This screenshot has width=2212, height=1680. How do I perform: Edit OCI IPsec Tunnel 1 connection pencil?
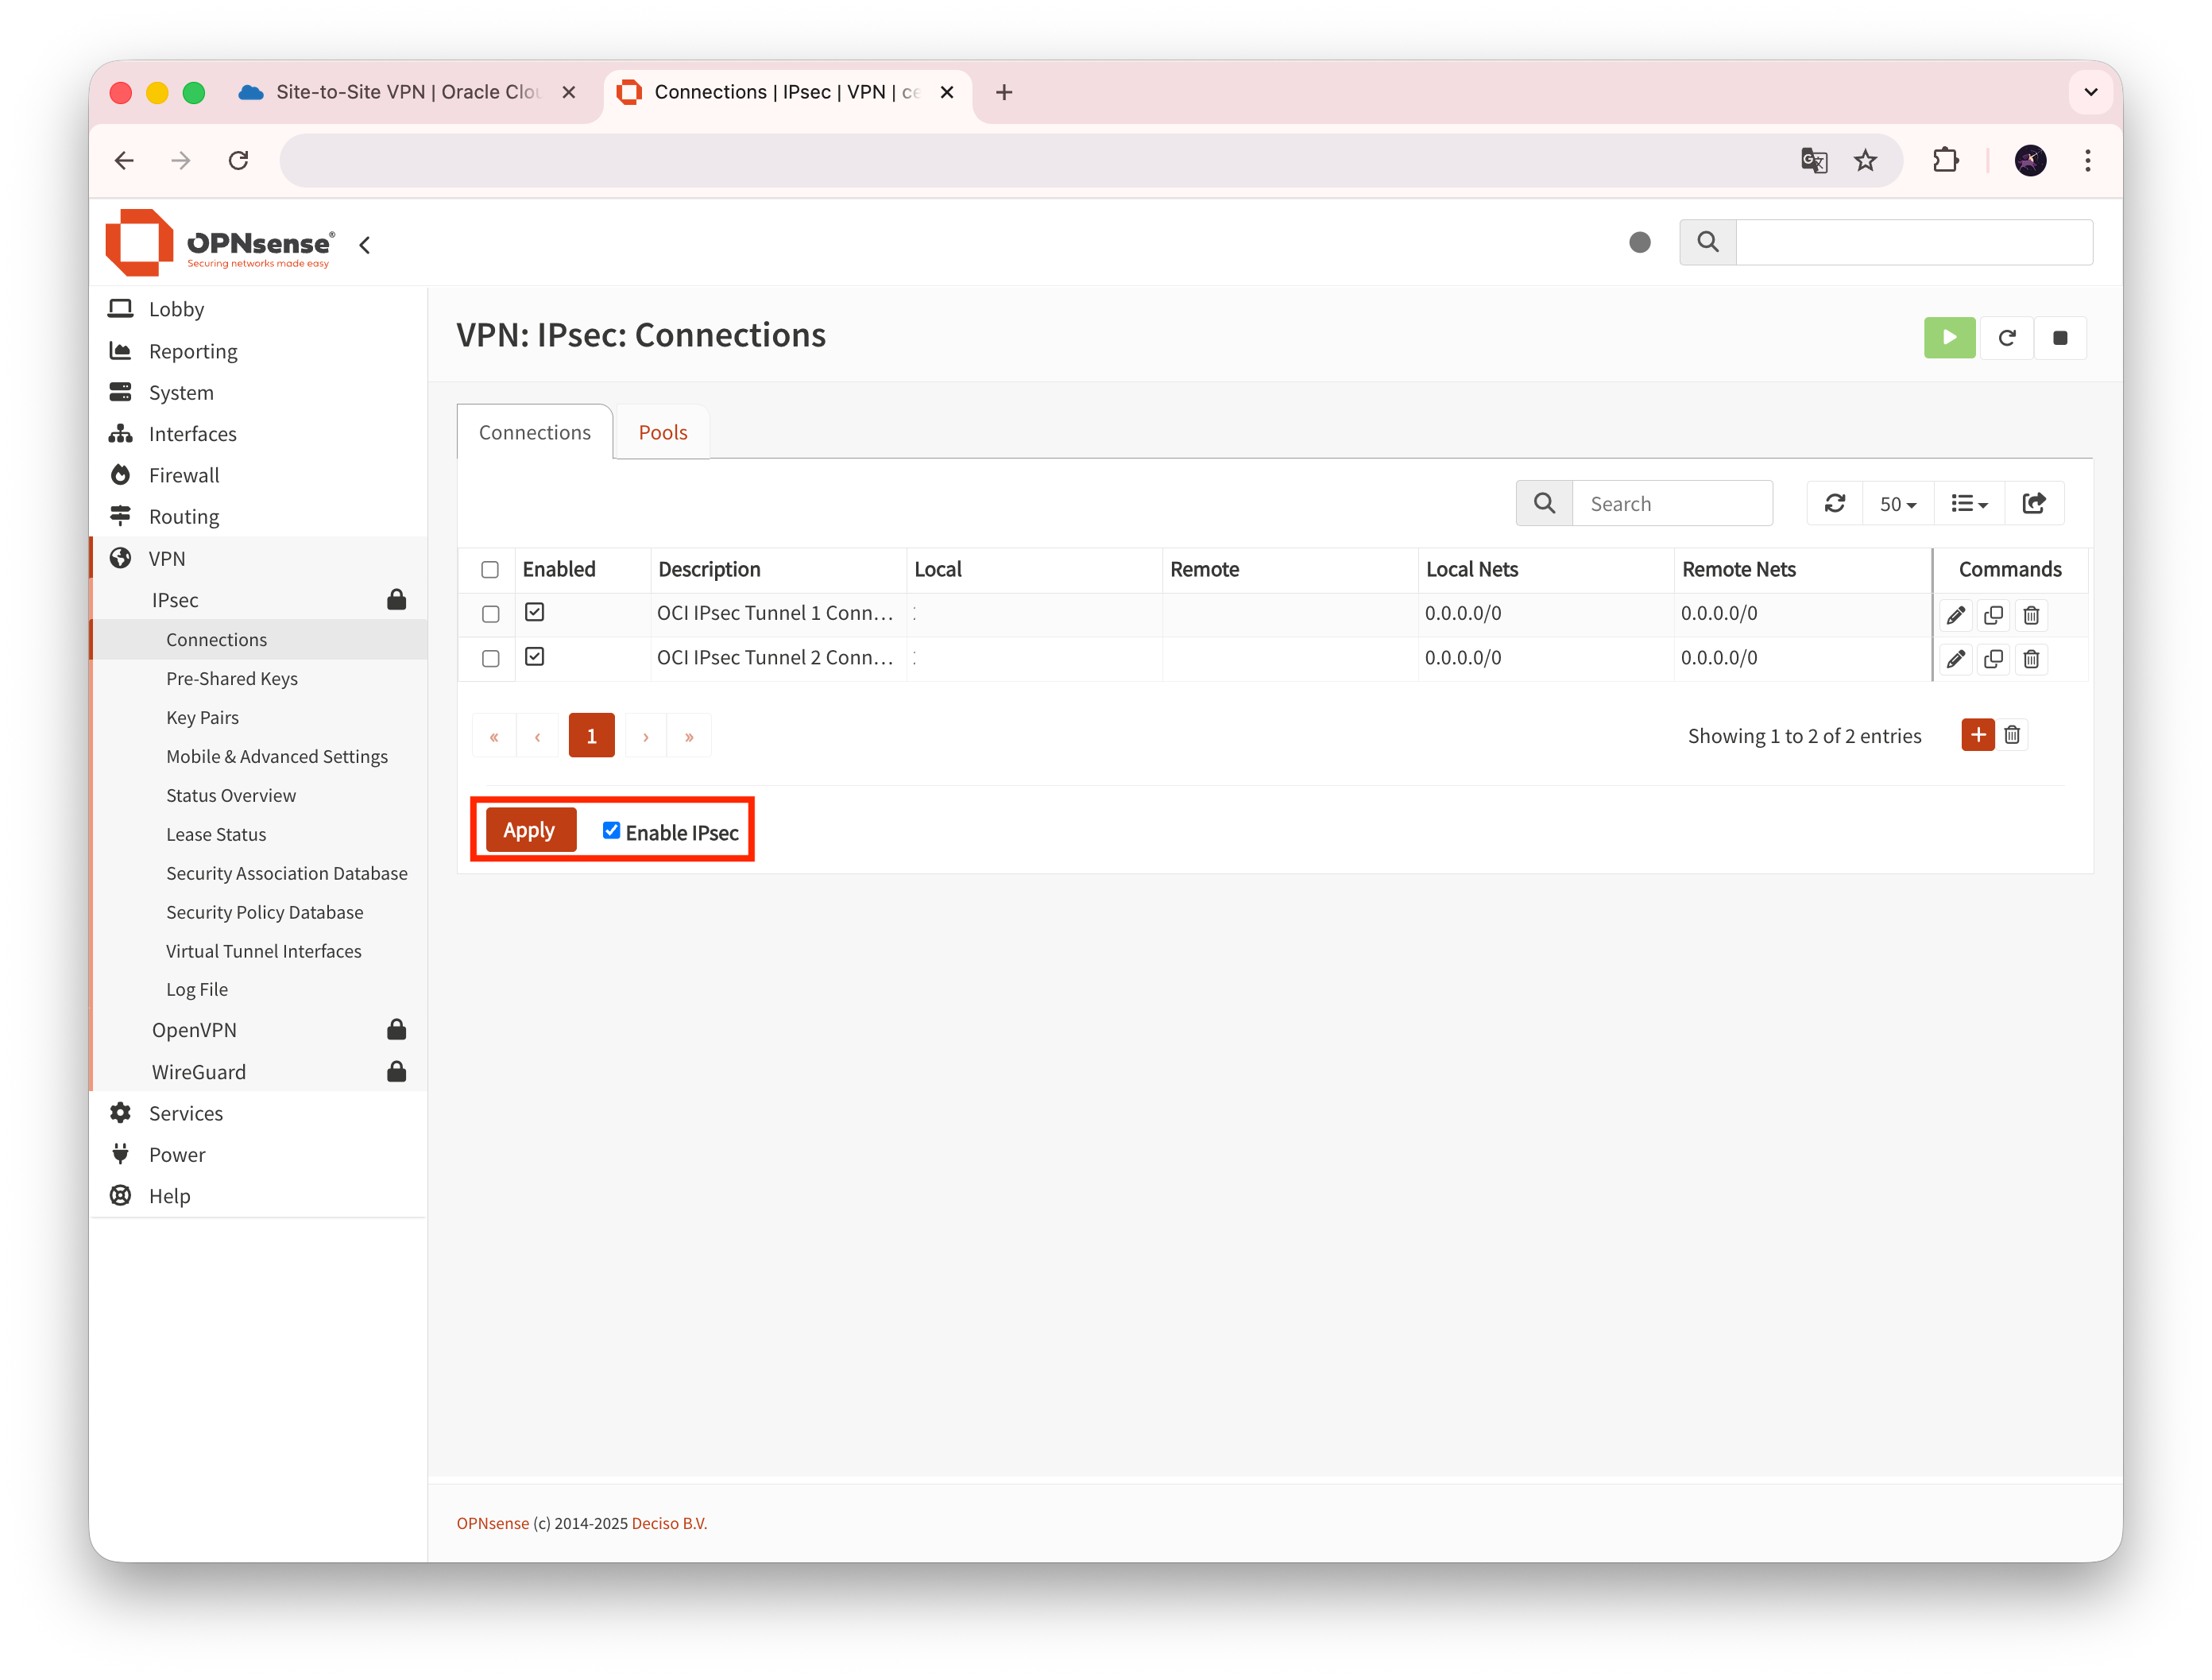pos(1955,615)
